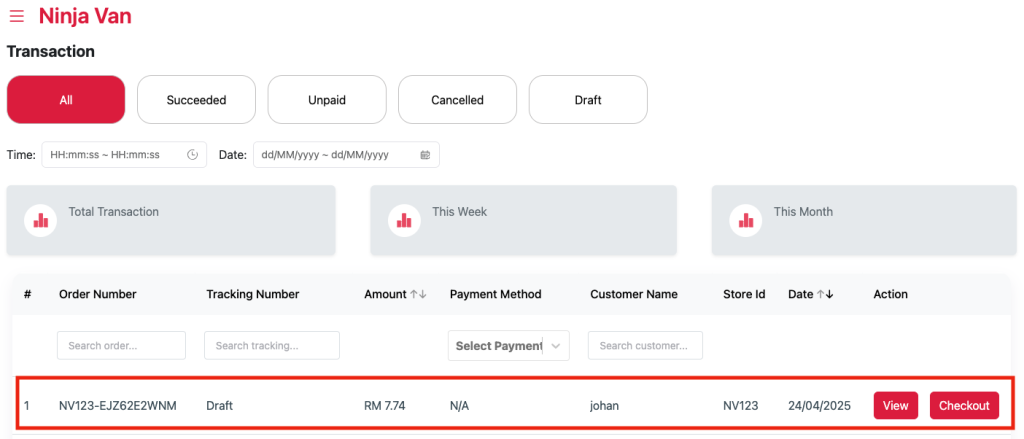Screen dimensions: 1024x439
Task: Click order number NV123-EJZ62E2WNM
Action: click(x=118, y=406)
